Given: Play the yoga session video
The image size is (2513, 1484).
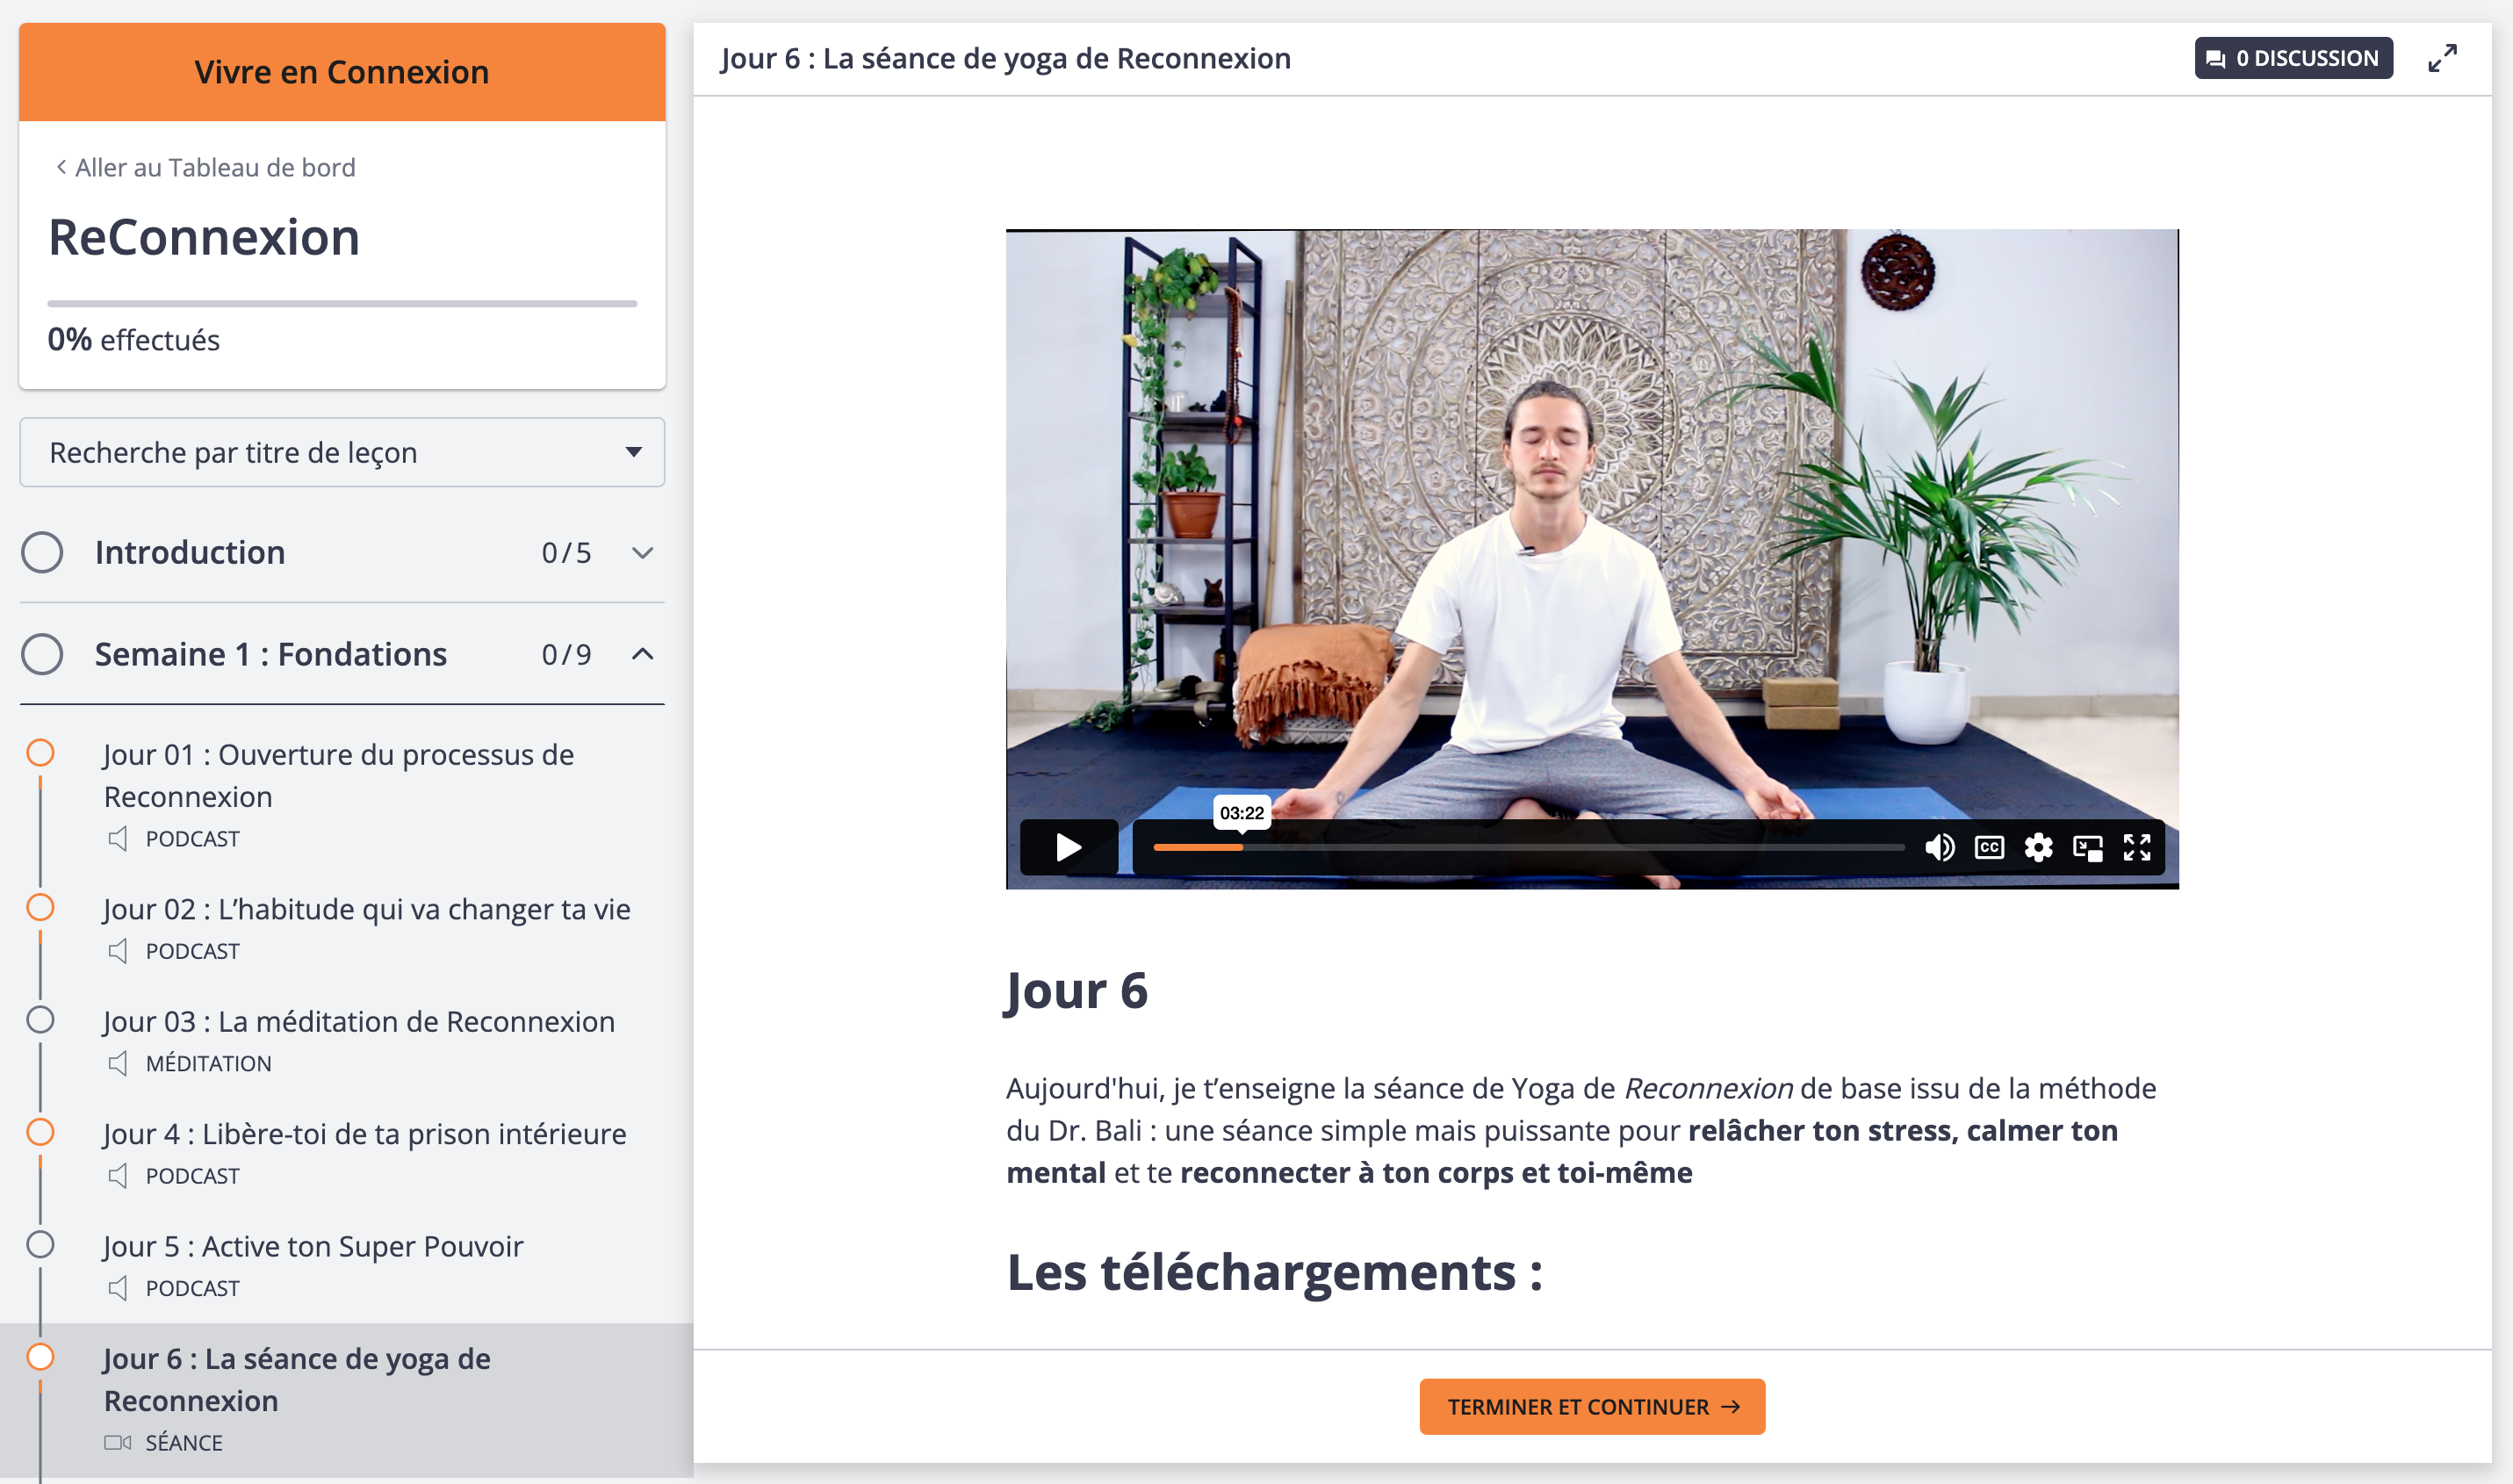Looking at the screenshot, I should click(1068, 847).
